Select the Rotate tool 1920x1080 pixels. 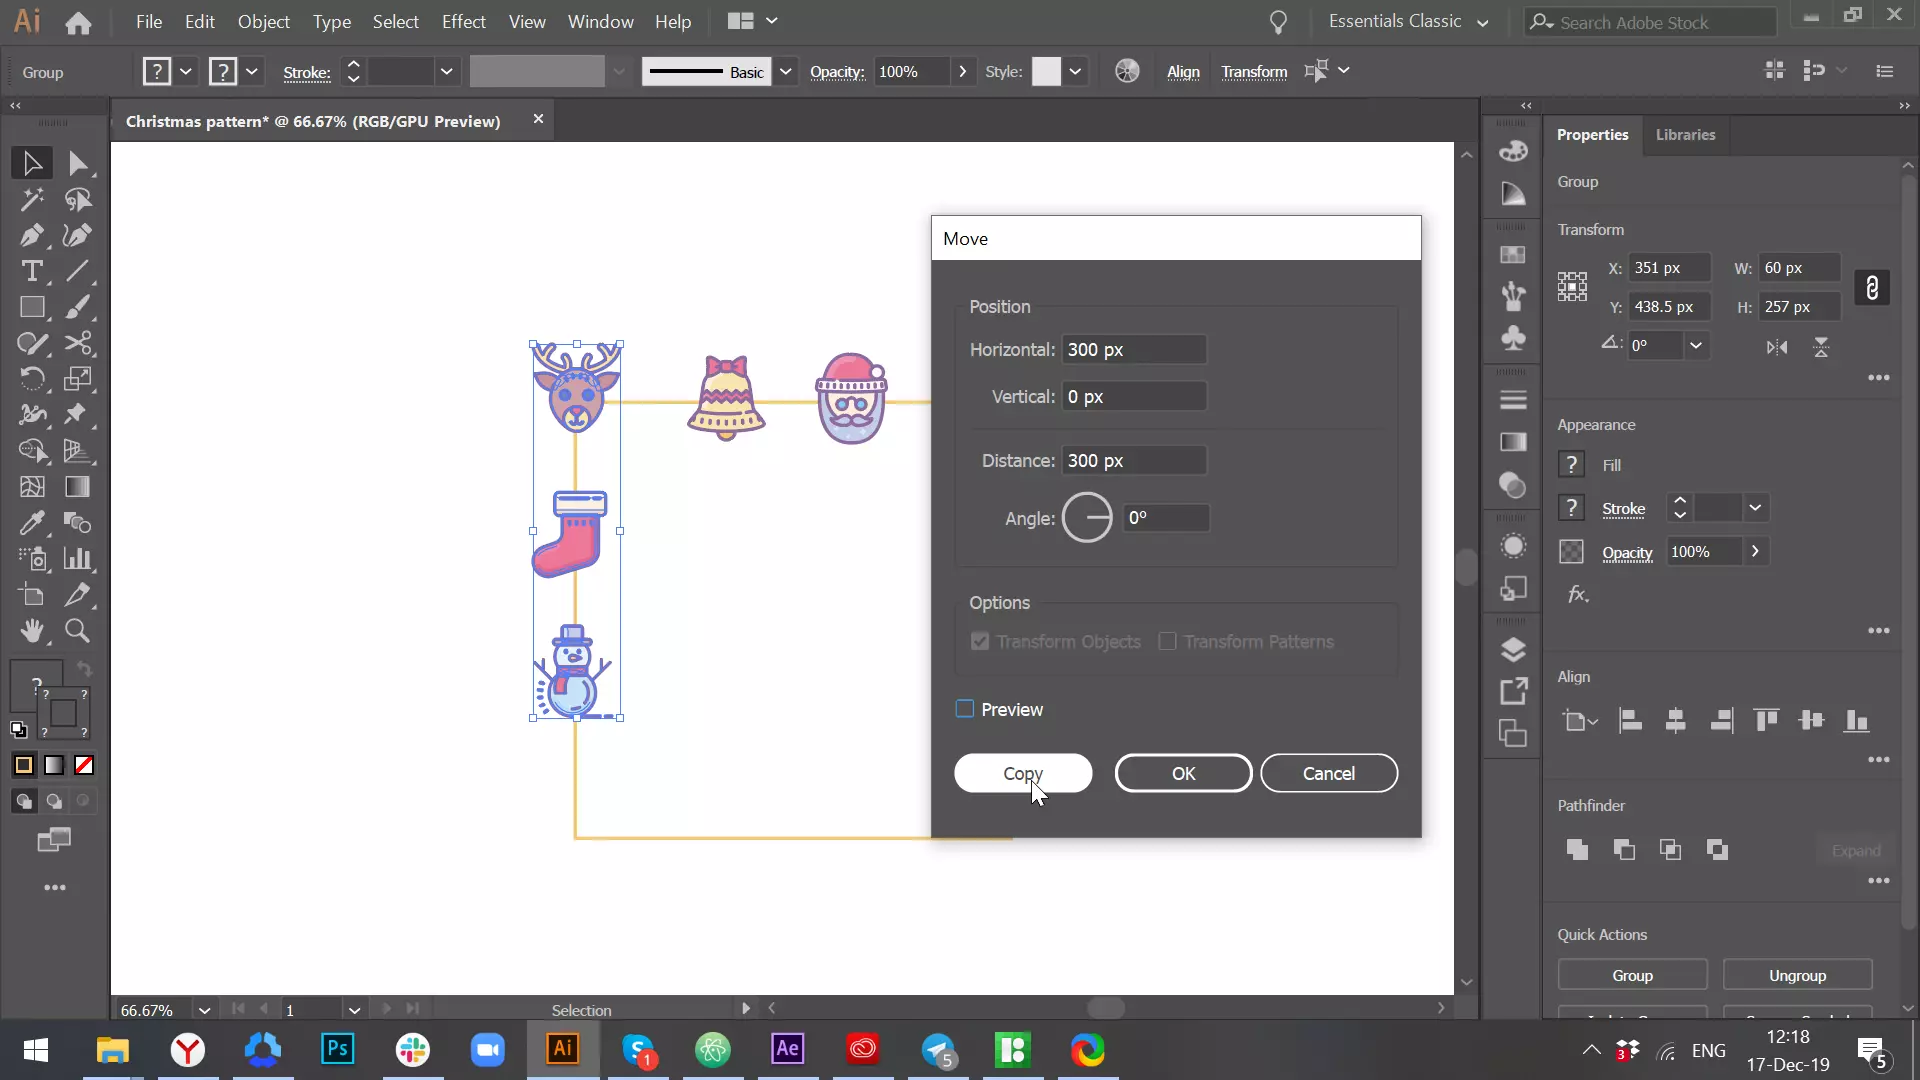31,379
